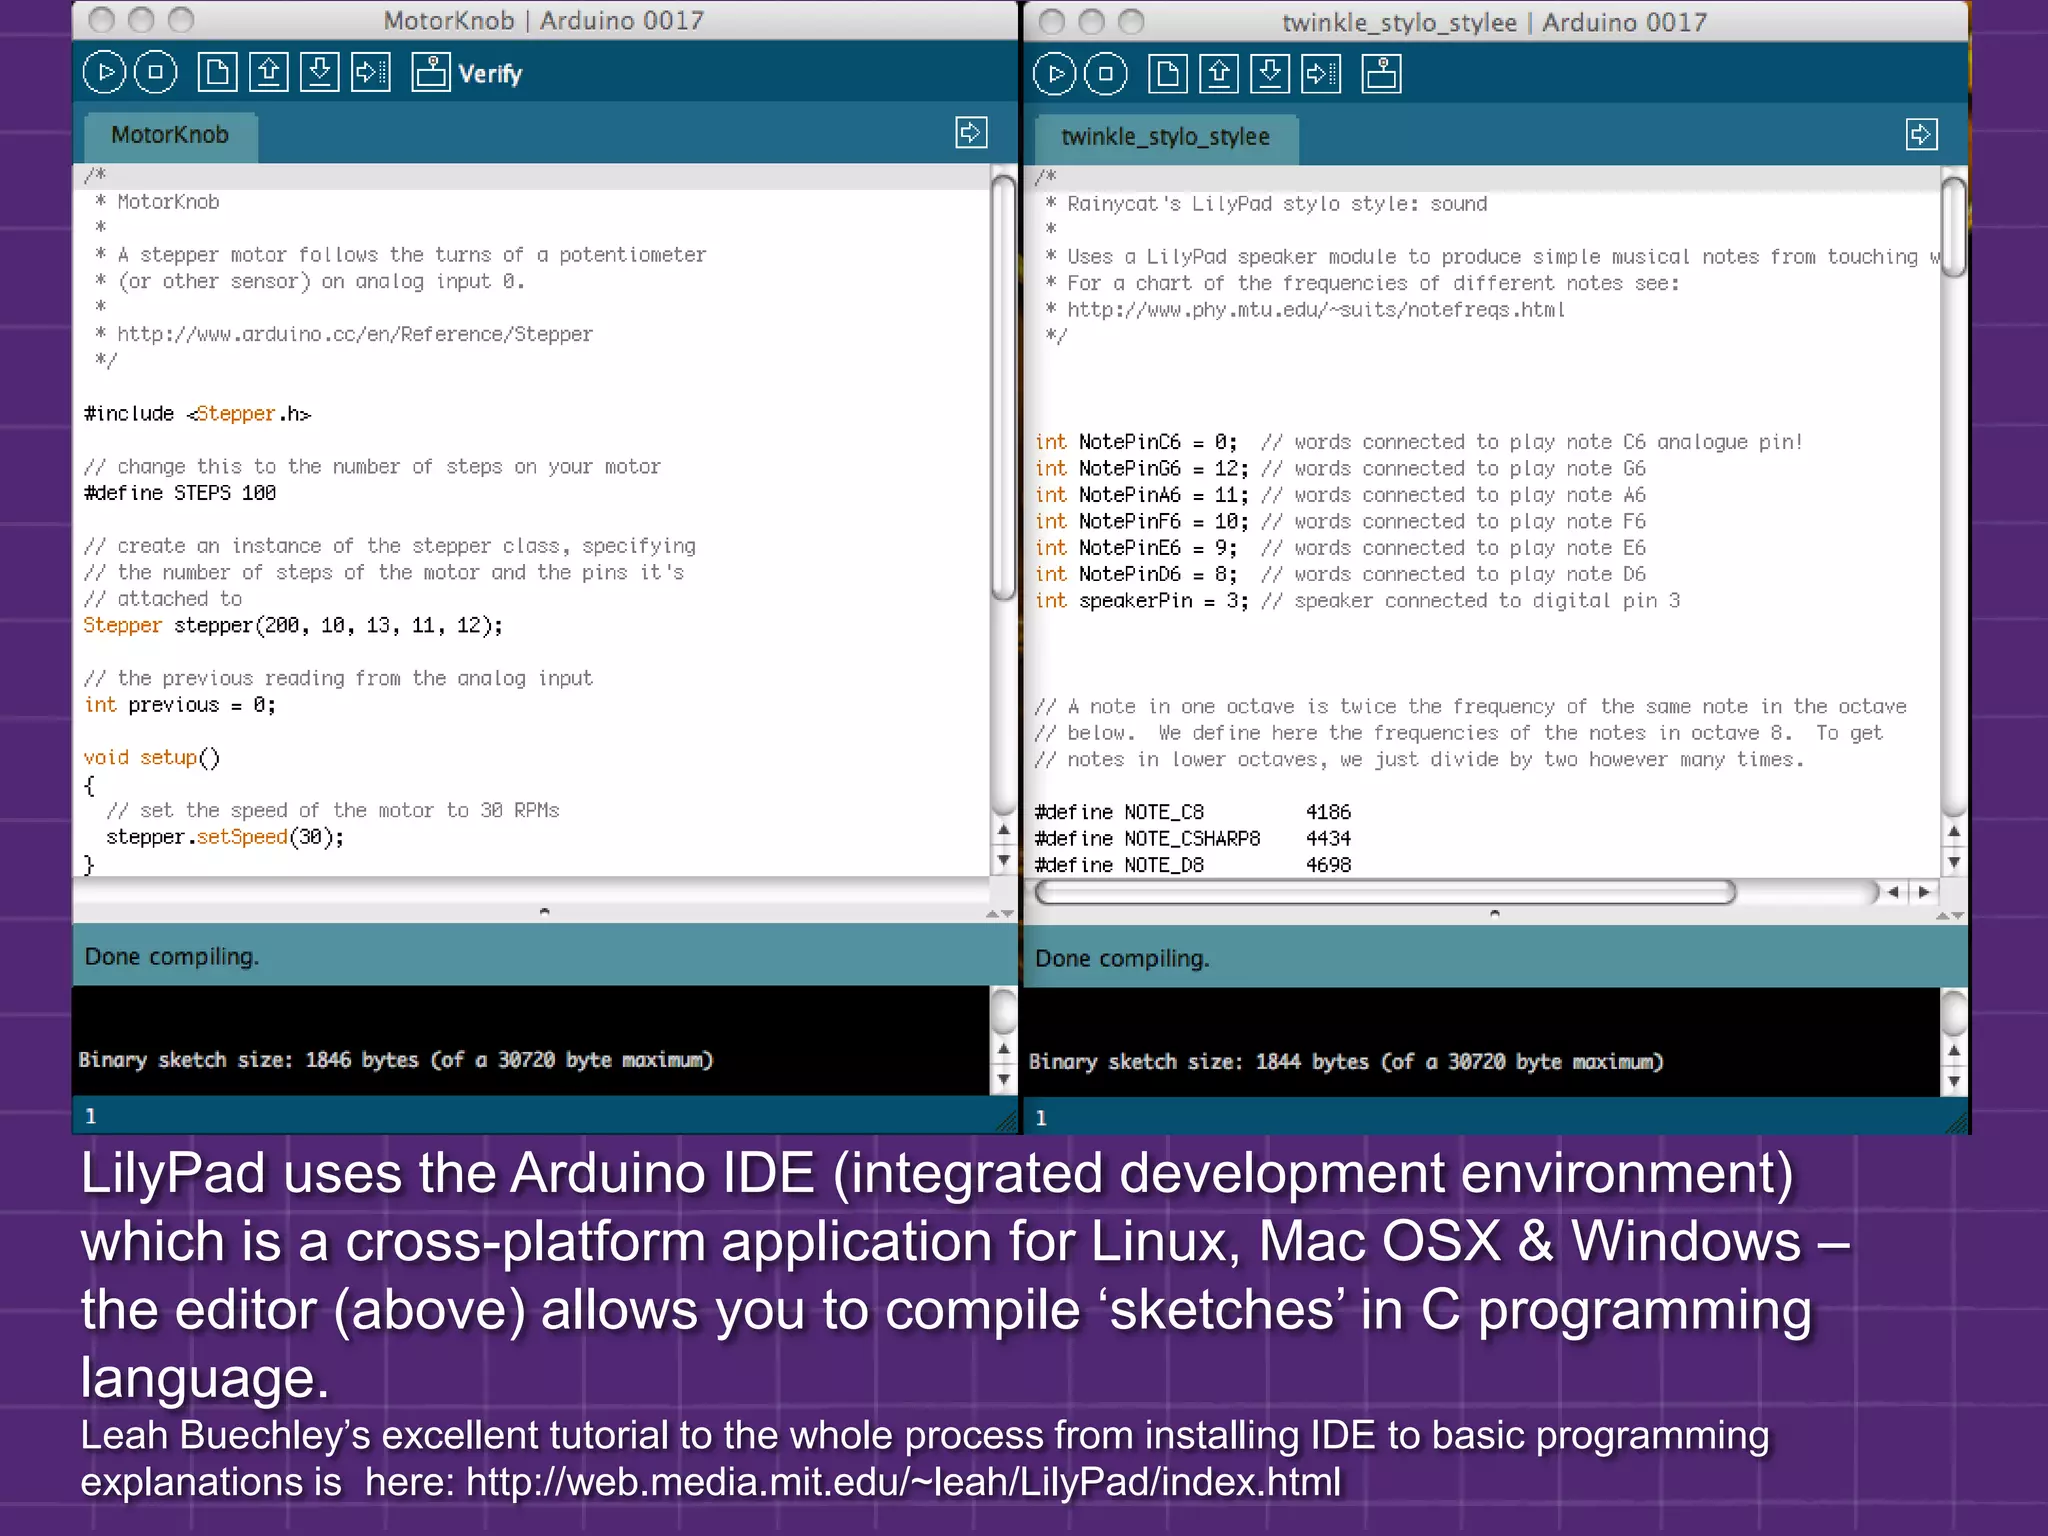2048x1536 pixels.
Task: Click Stop icon in MotorKnob toolbar
Action: click(x=156, y=72)
